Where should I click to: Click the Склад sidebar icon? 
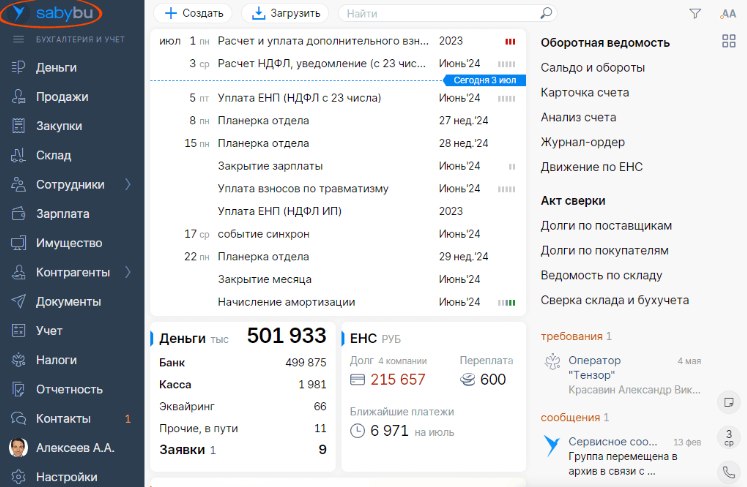pos(18,155)
